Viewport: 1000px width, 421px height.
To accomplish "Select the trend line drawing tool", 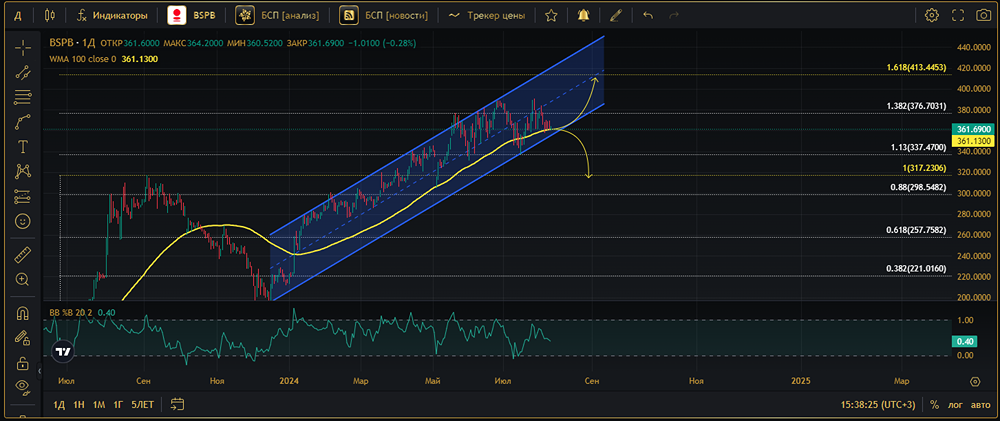I will [x=23, y=72].
